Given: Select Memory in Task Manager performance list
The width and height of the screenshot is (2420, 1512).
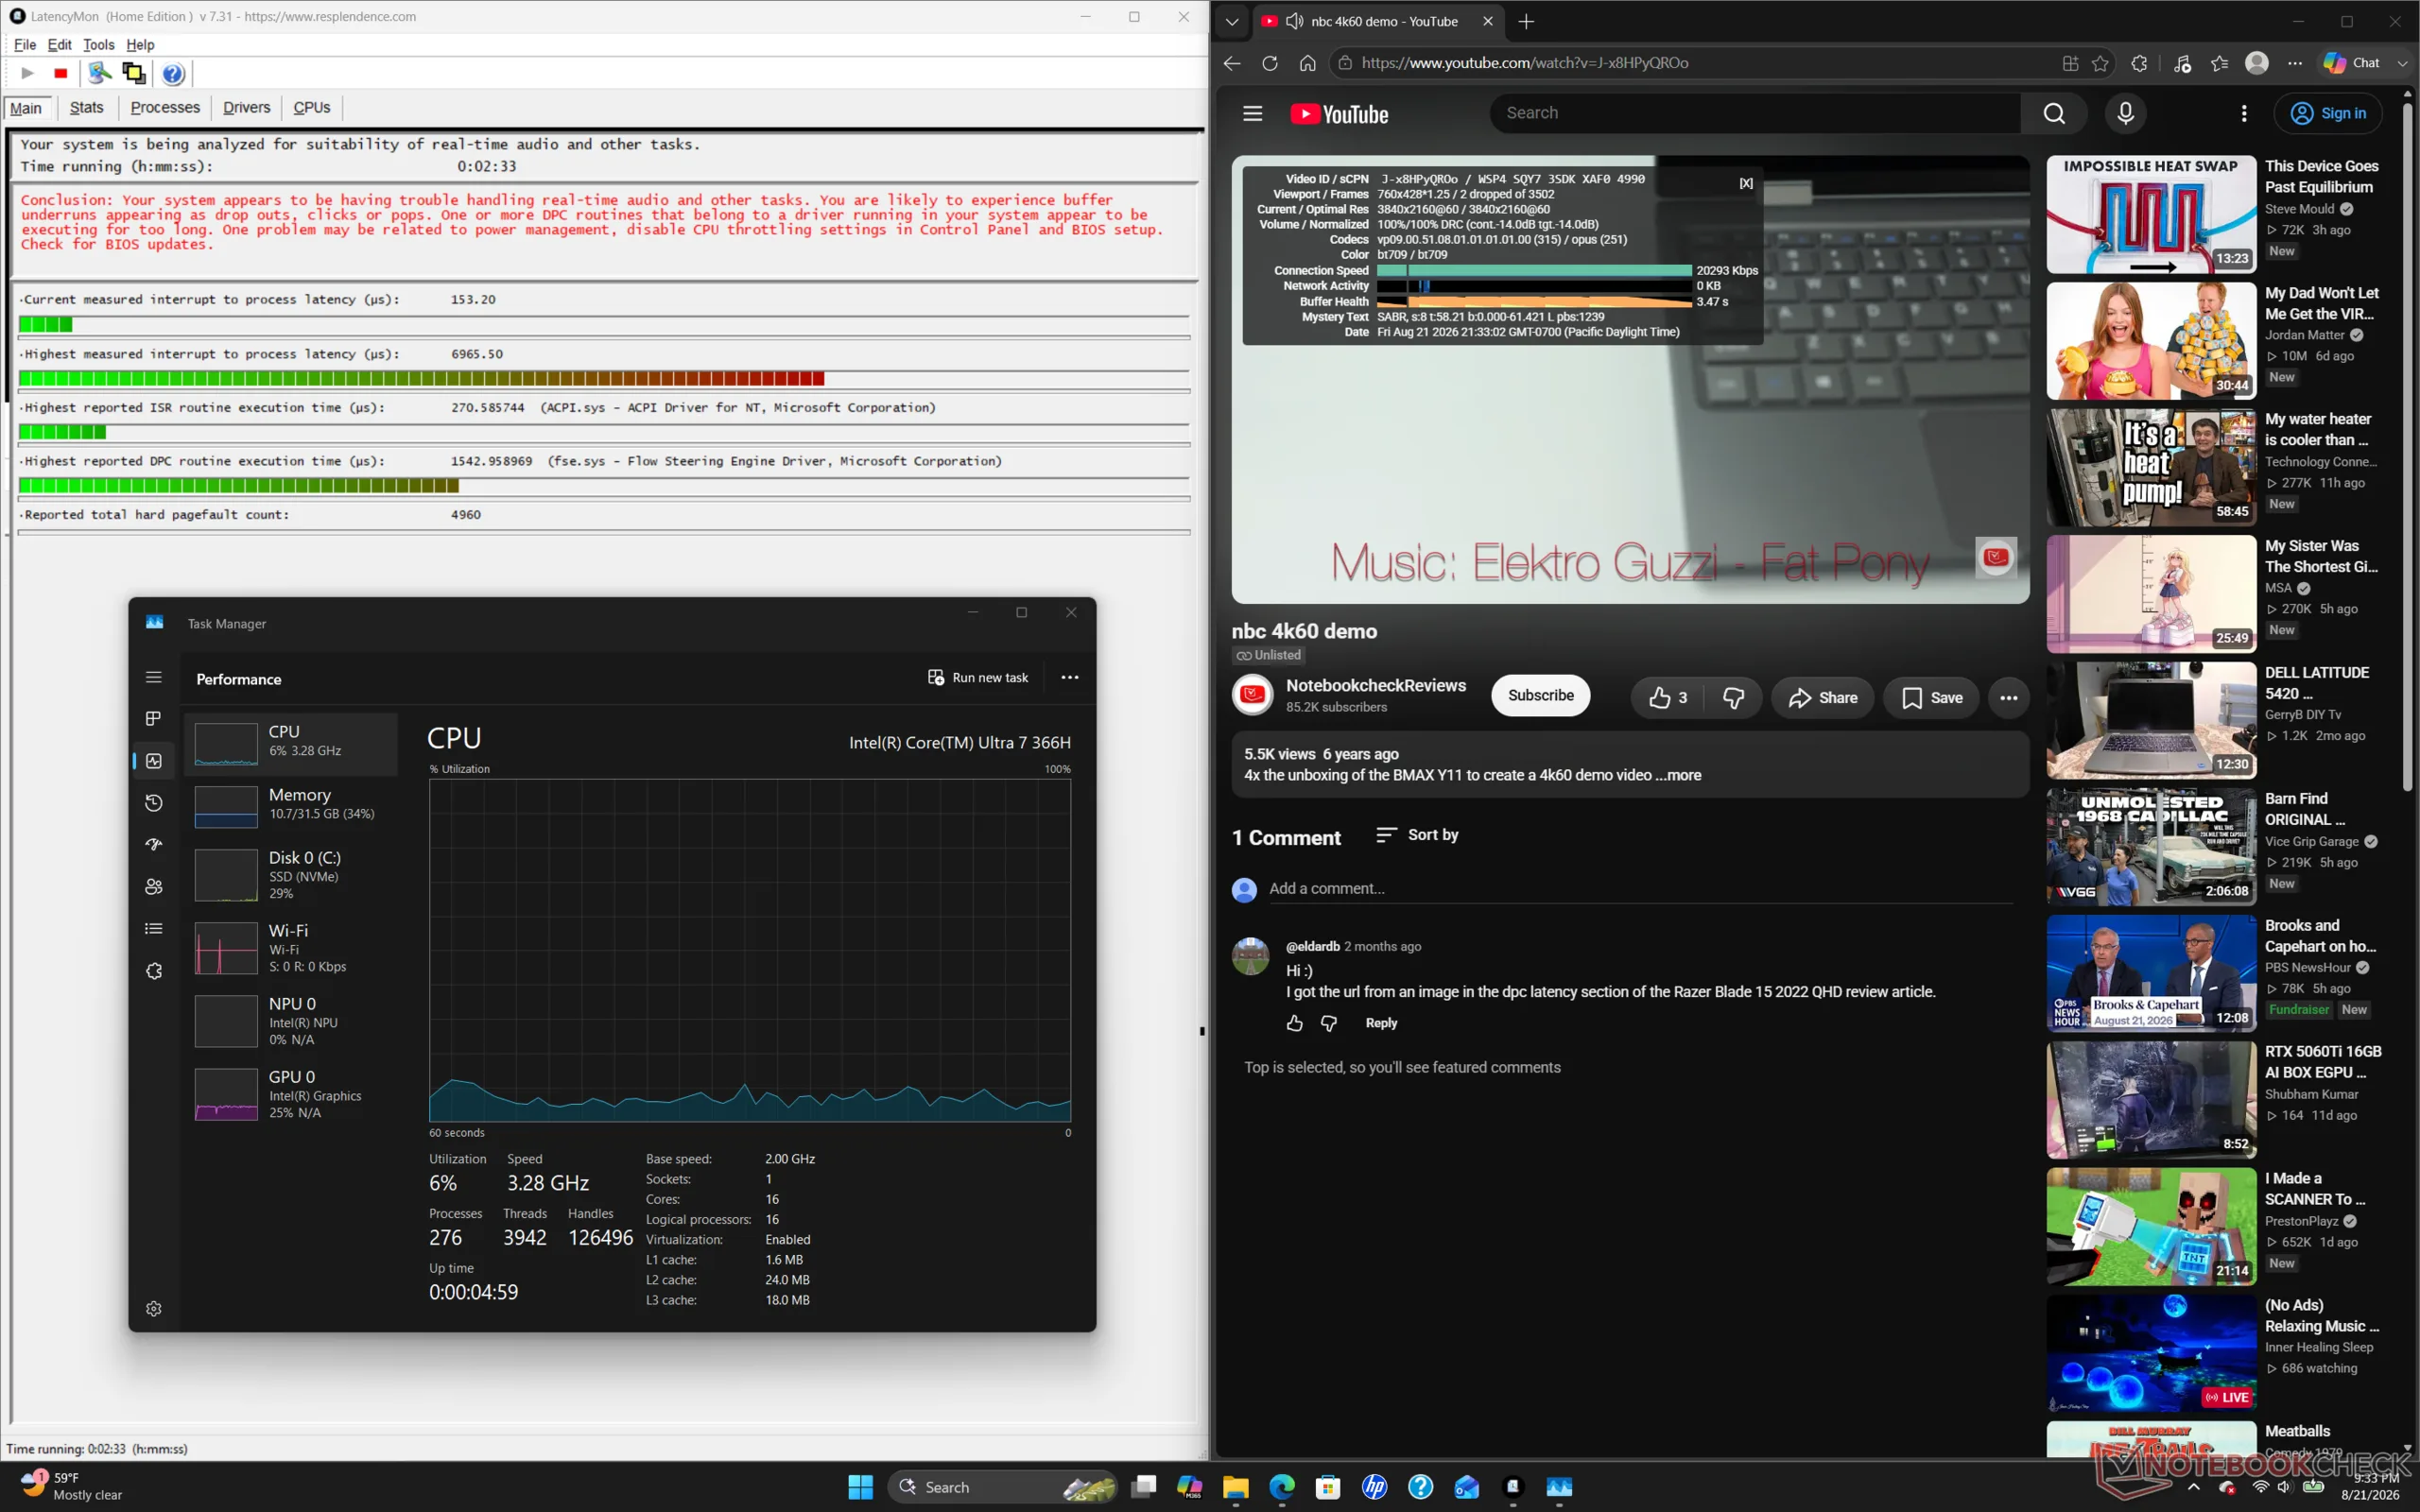Looking at the screenshot, I should click(x=291, y=806).
